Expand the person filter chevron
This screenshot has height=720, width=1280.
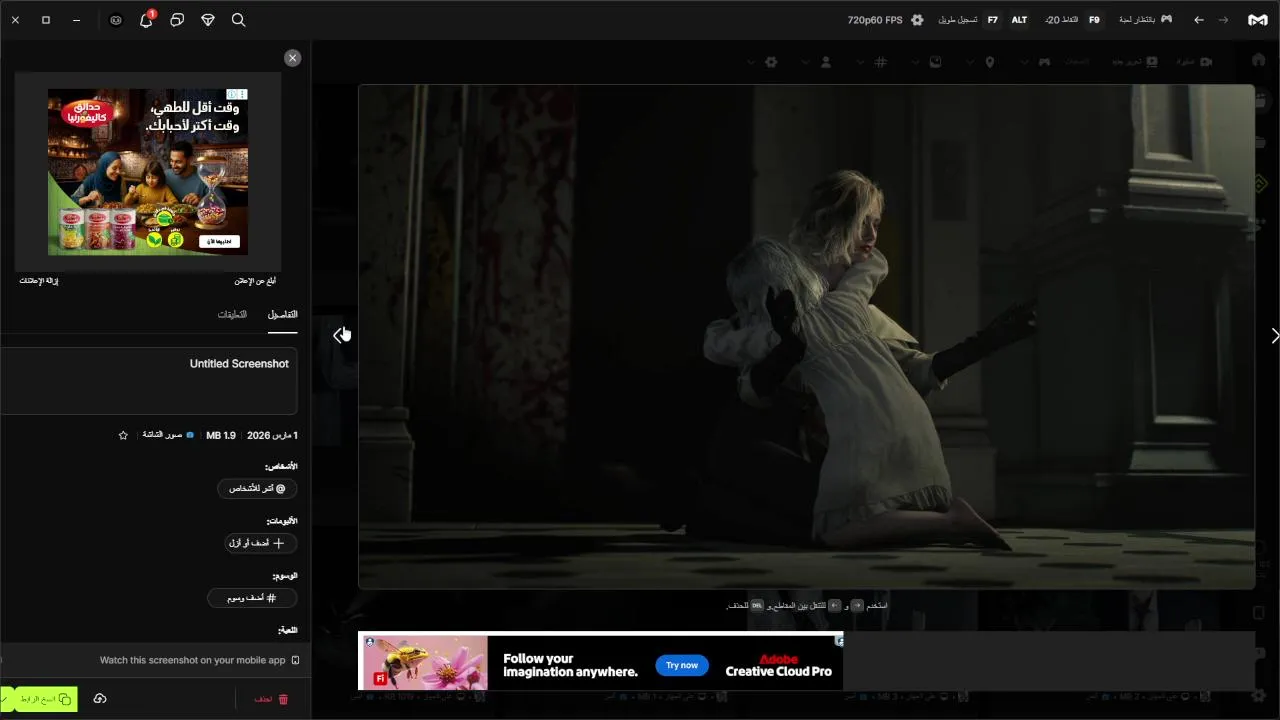[805, 62]
